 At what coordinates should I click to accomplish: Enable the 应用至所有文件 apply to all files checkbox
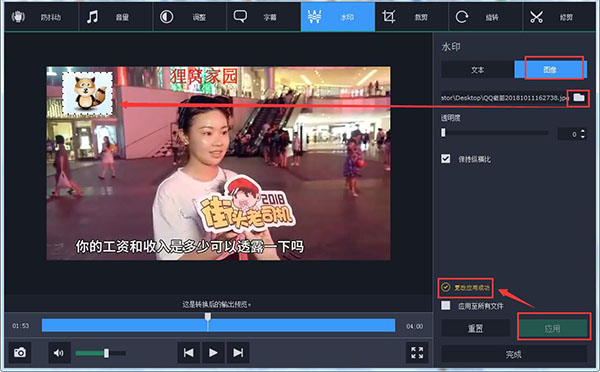pos(445,305)
